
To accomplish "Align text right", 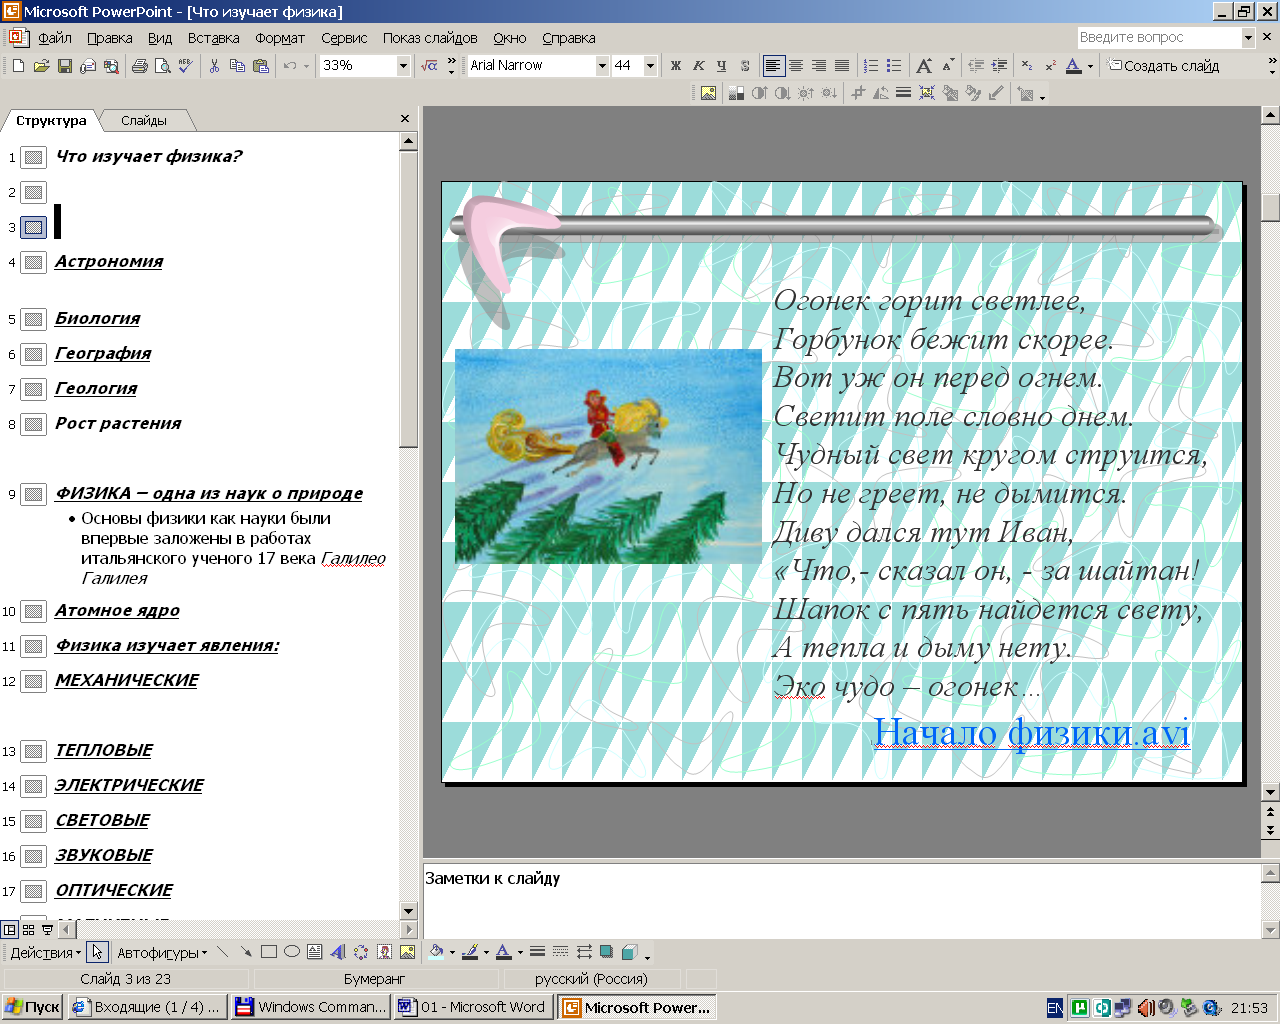I will point(819,66).
